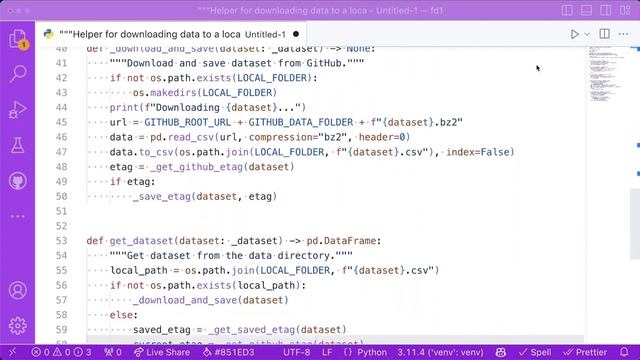
Task: Open Customize Layout icon in title bar
Action: [x=625, y=10]
